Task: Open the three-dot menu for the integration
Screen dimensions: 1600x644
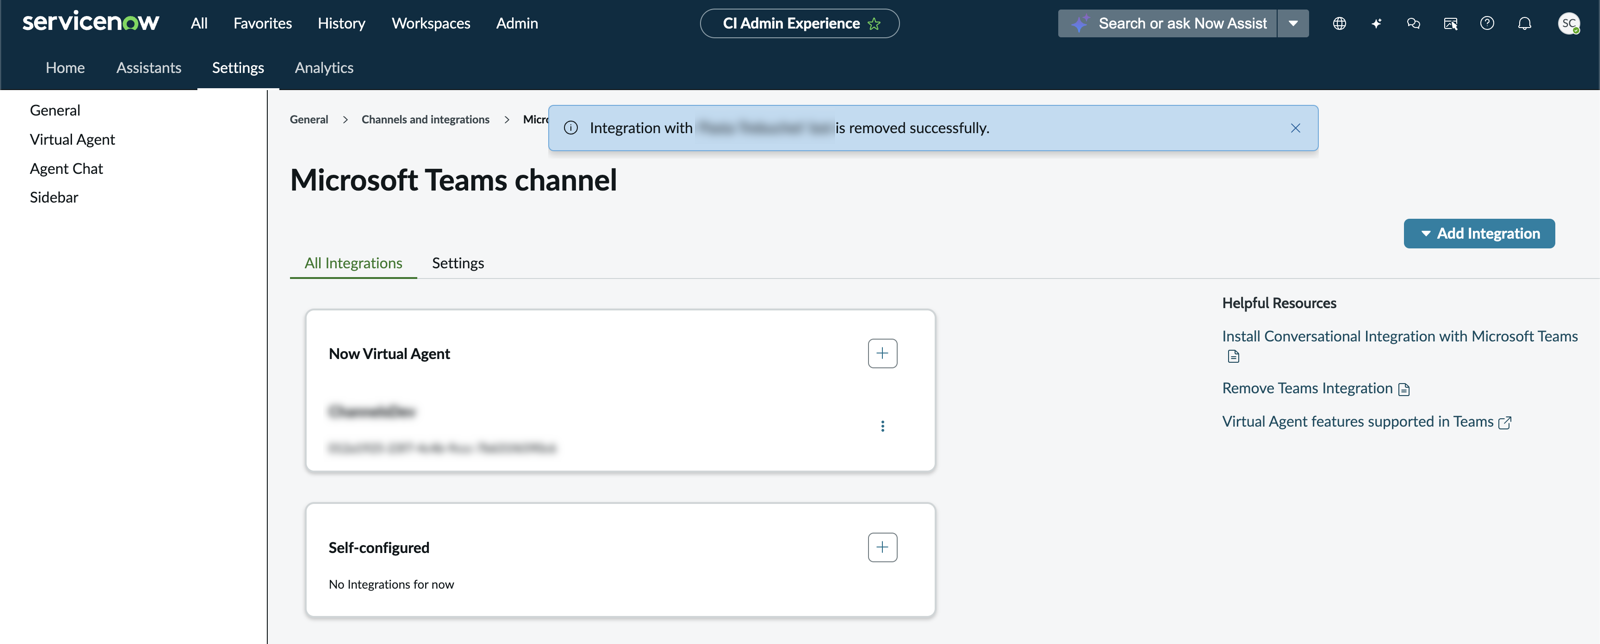Action: pos(882,426)
